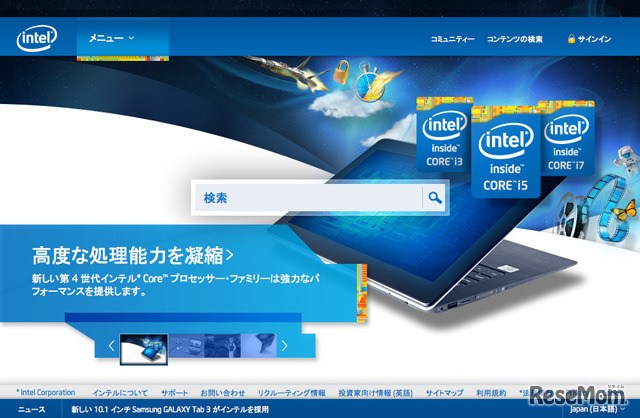Open the 利用規約 footer link
The width and height of the screenshot is (640, 418).
point(491,393)
